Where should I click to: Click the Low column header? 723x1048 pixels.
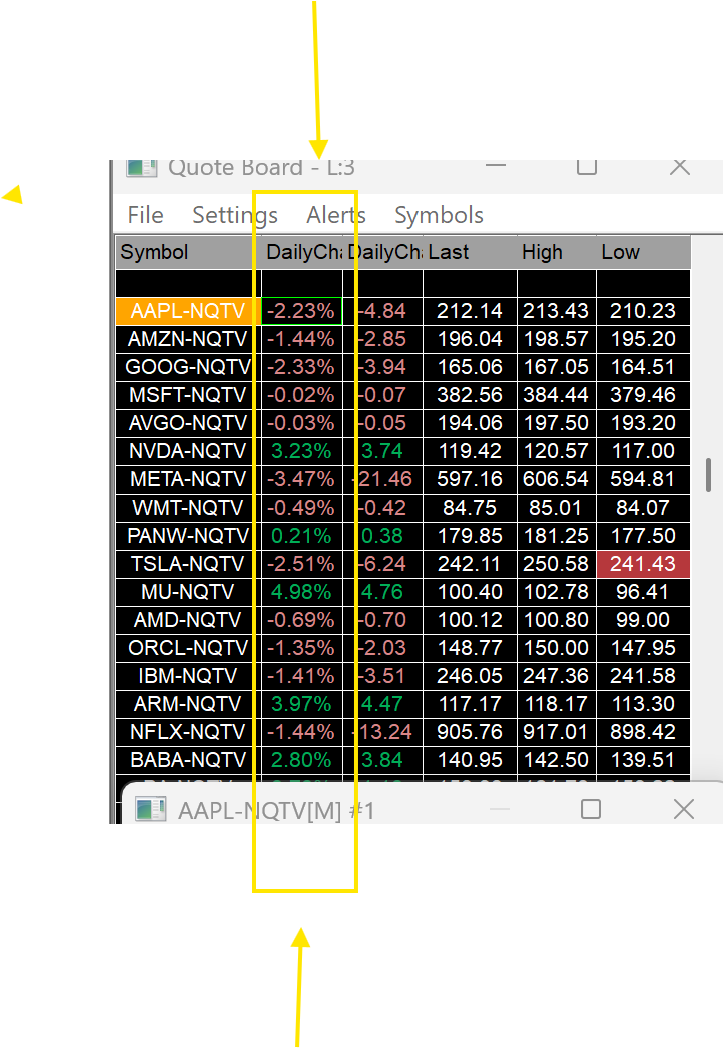pos(643,252)
